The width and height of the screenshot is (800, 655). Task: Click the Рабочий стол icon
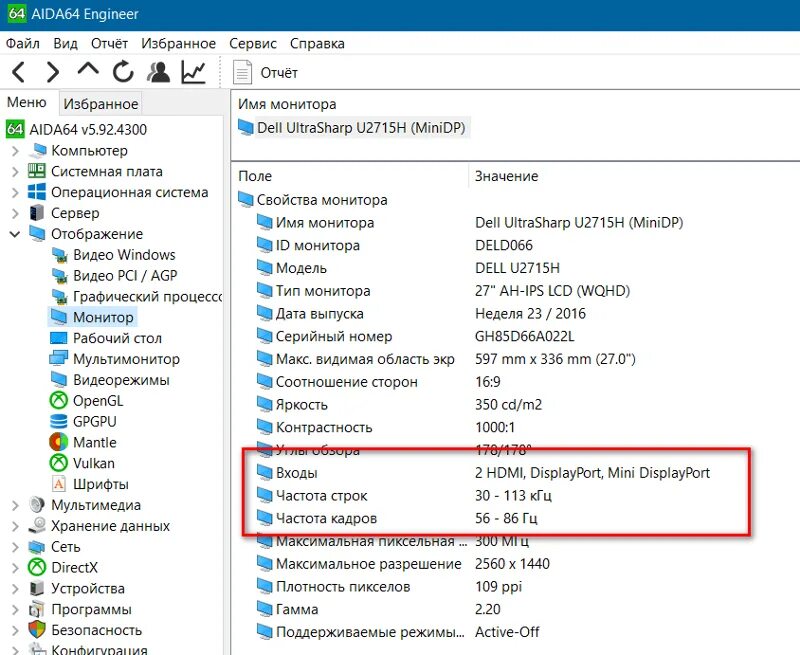tap(59, 338)
